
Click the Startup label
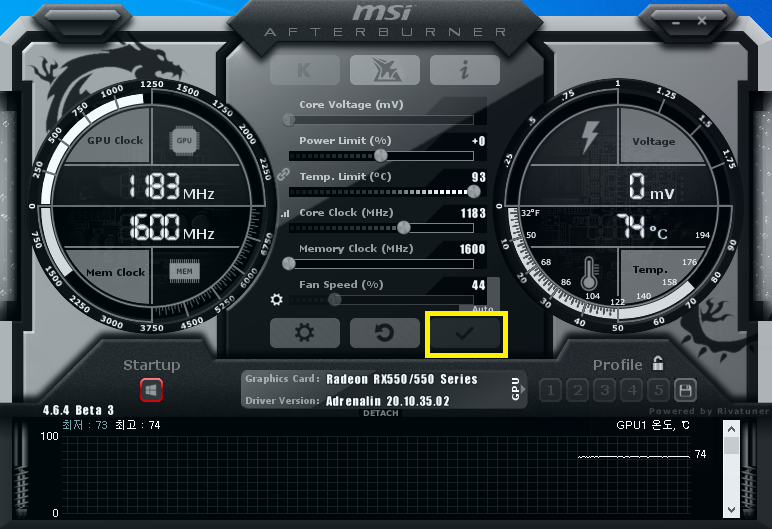pos(152,365)
